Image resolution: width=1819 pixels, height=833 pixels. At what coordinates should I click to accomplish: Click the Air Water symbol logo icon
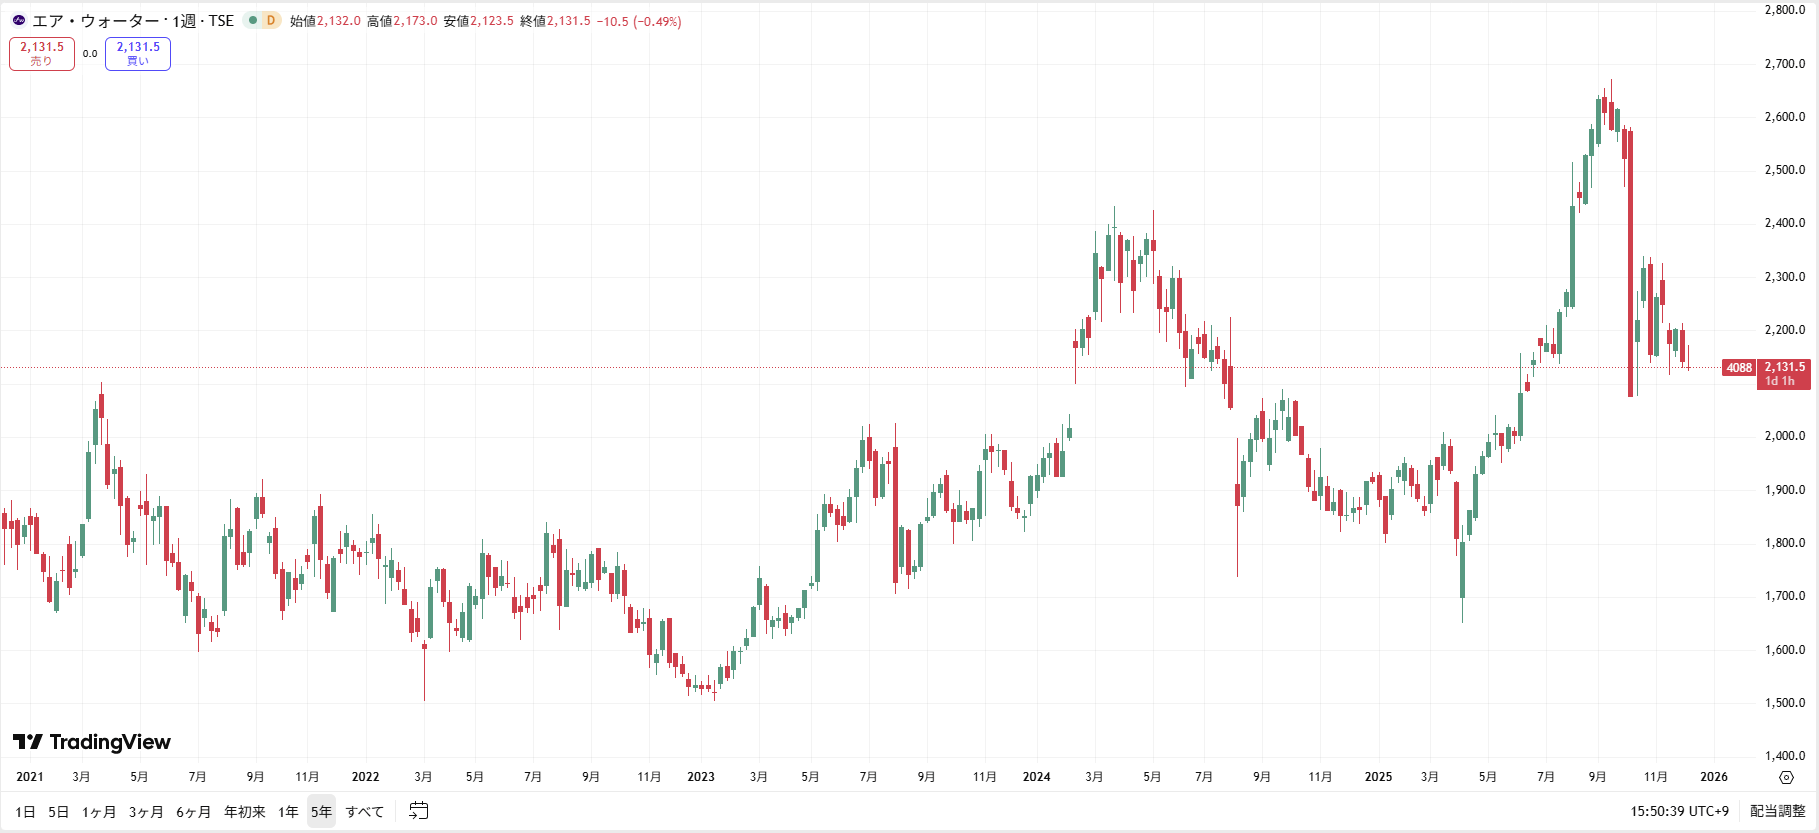point(19,21)
